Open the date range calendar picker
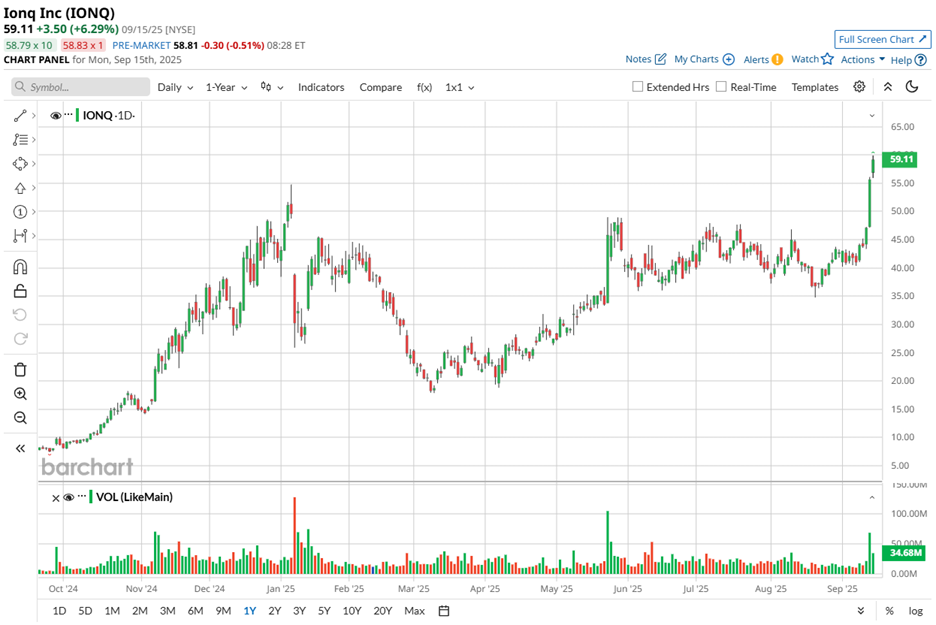Screen dimensions: 936x625 pyautogui.click(x=444, y=611)
